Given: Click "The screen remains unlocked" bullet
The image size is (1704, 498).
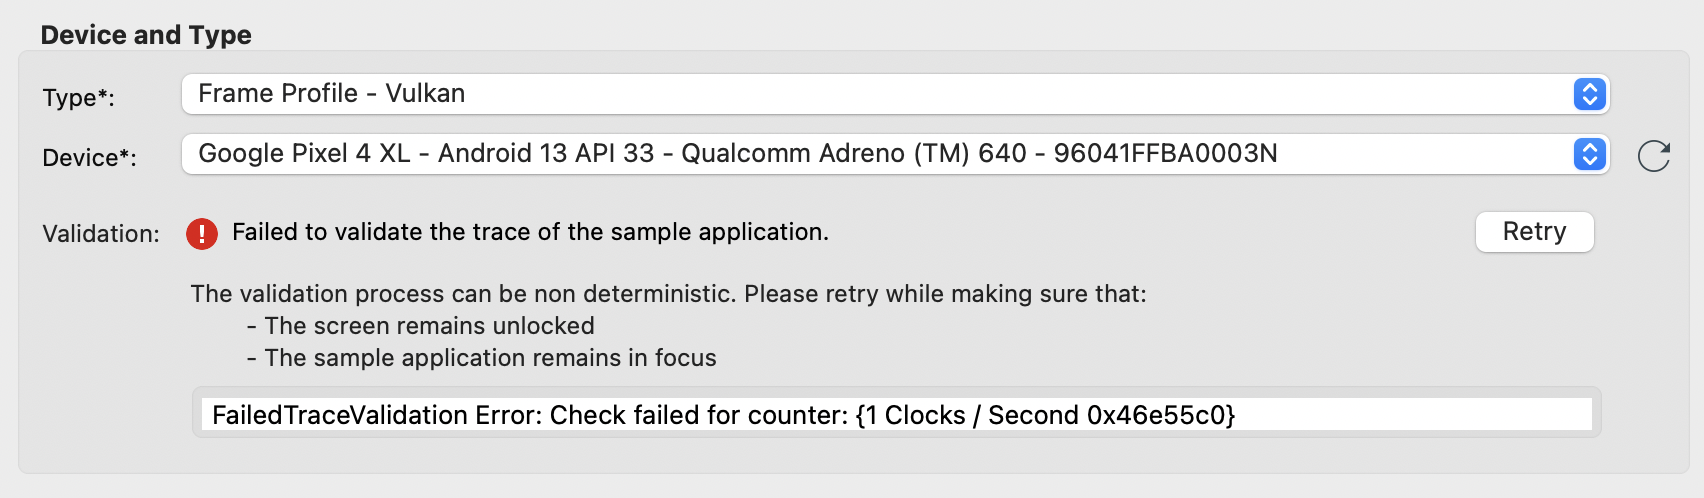Looking at the screenshot, I should (429, 326).
